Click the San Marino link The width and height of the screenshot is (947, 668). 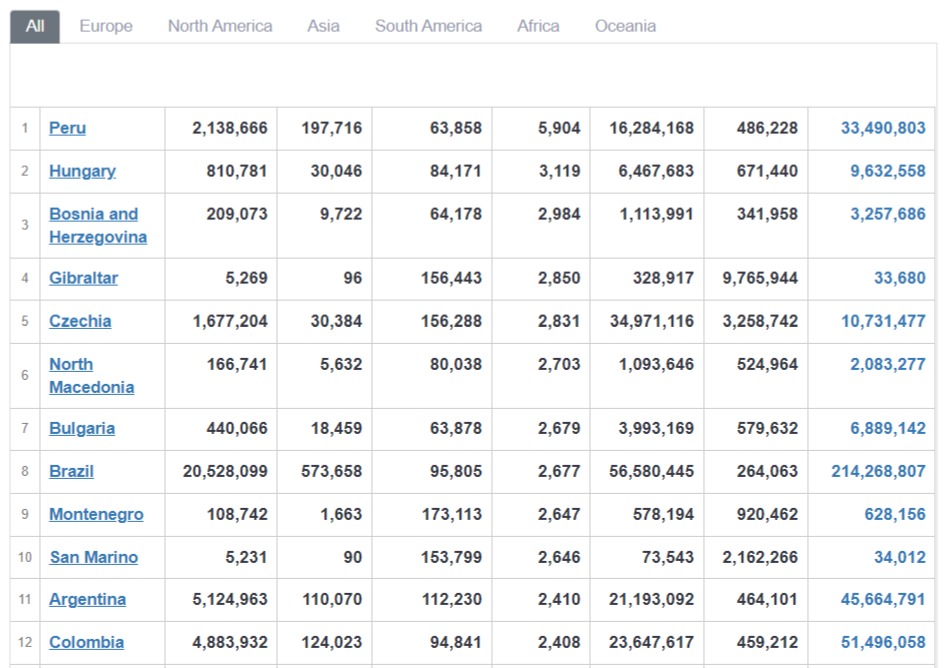[94, 557]
